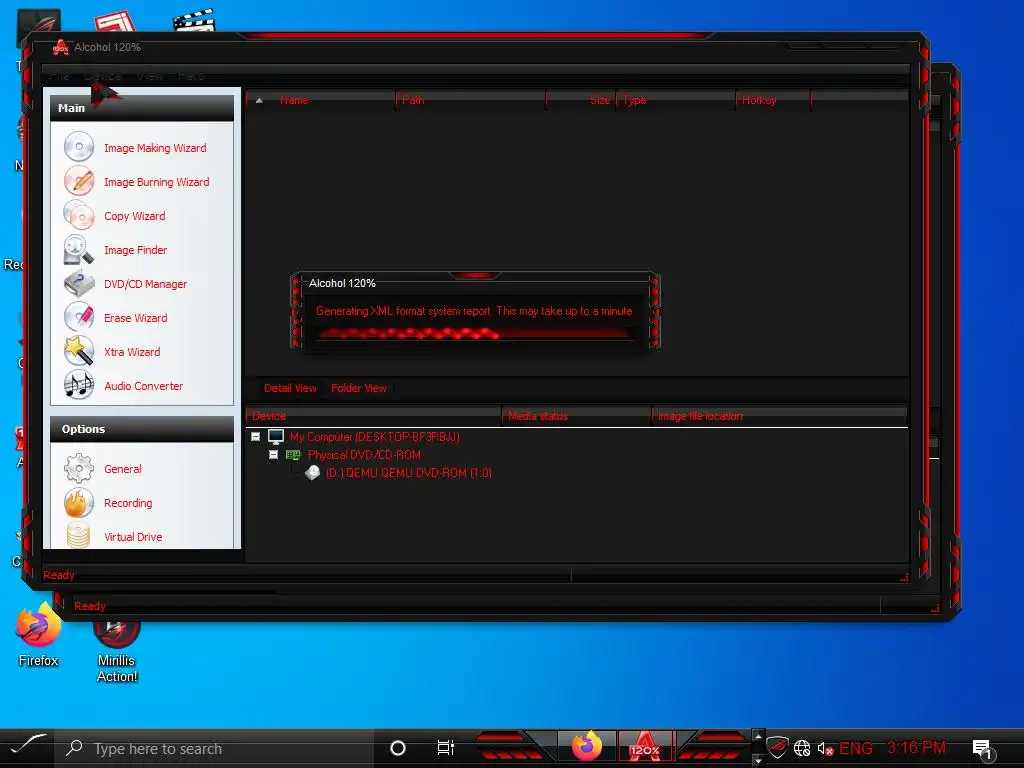Collapse the My Computer tree node
The image size is (1024, 768).
pyautogui.click(x=256, y=437)
